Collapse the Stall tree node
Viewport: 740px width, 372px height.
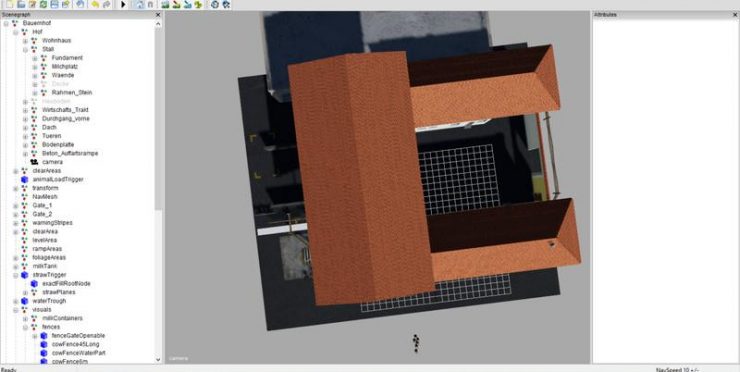(25, 49)
